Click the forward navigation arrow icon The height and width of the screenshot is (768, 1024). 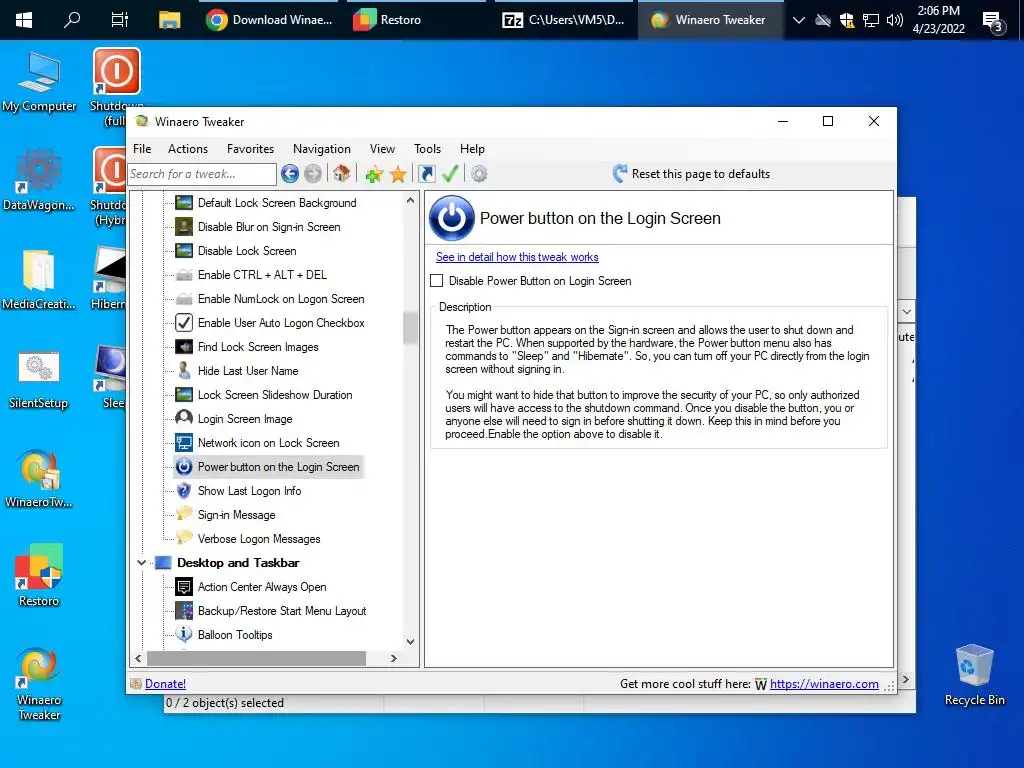tap(313, 174)
